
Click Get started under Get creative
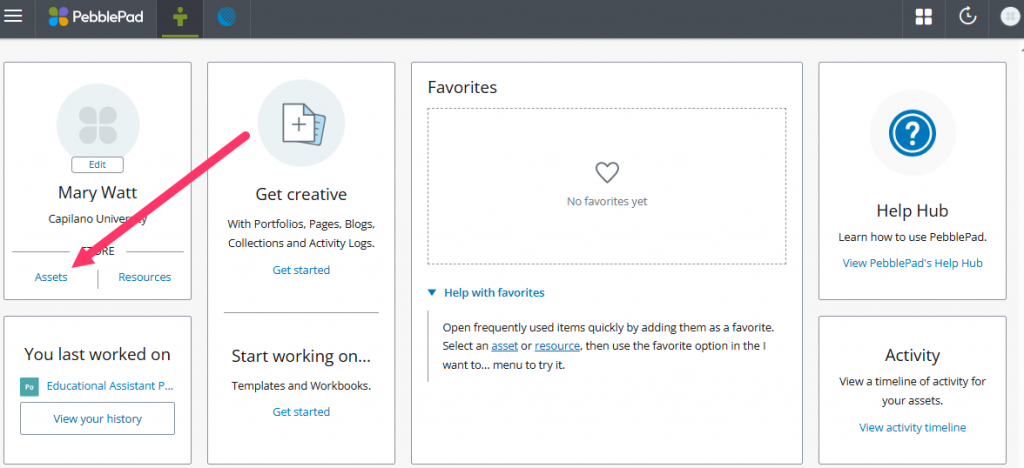[301, 270]
